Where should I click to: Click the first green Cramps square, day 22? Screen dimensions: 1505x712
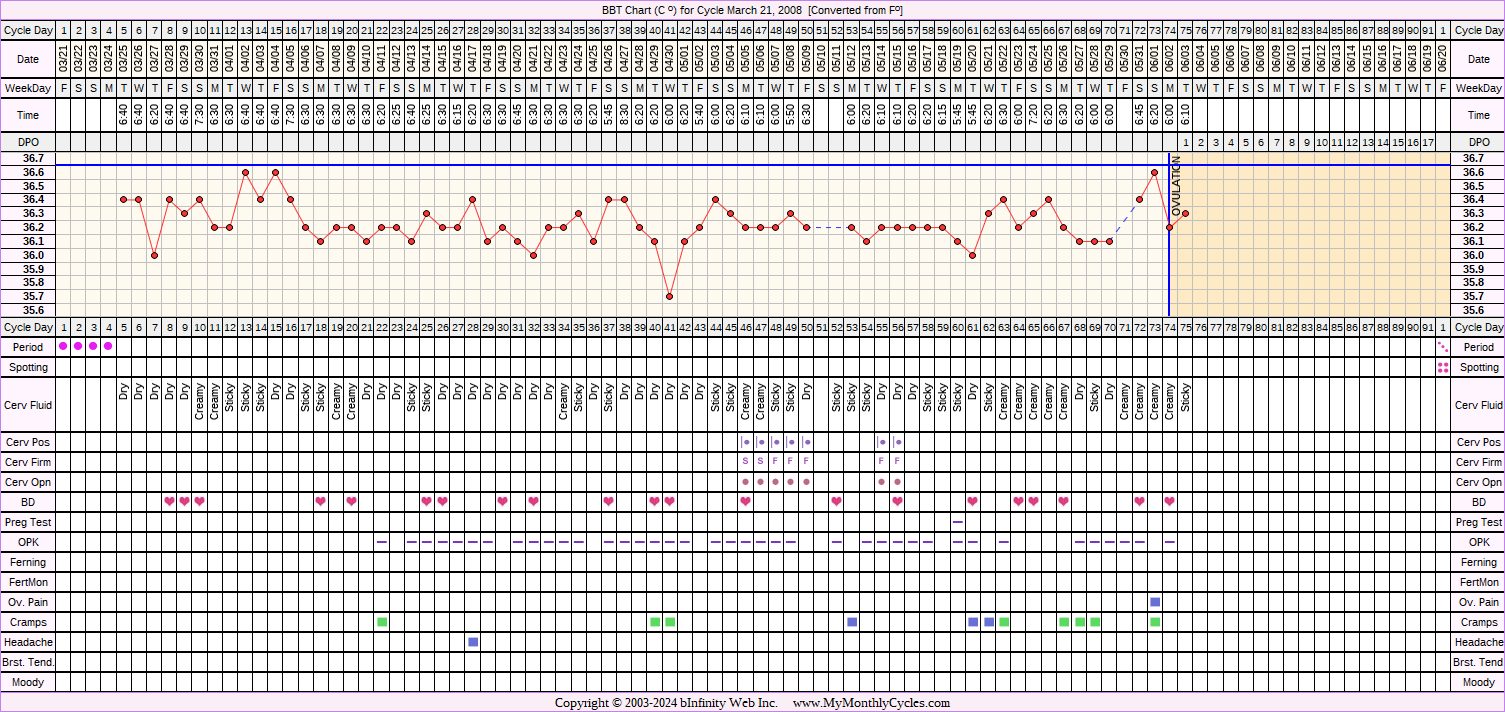[x=382, y=622]
